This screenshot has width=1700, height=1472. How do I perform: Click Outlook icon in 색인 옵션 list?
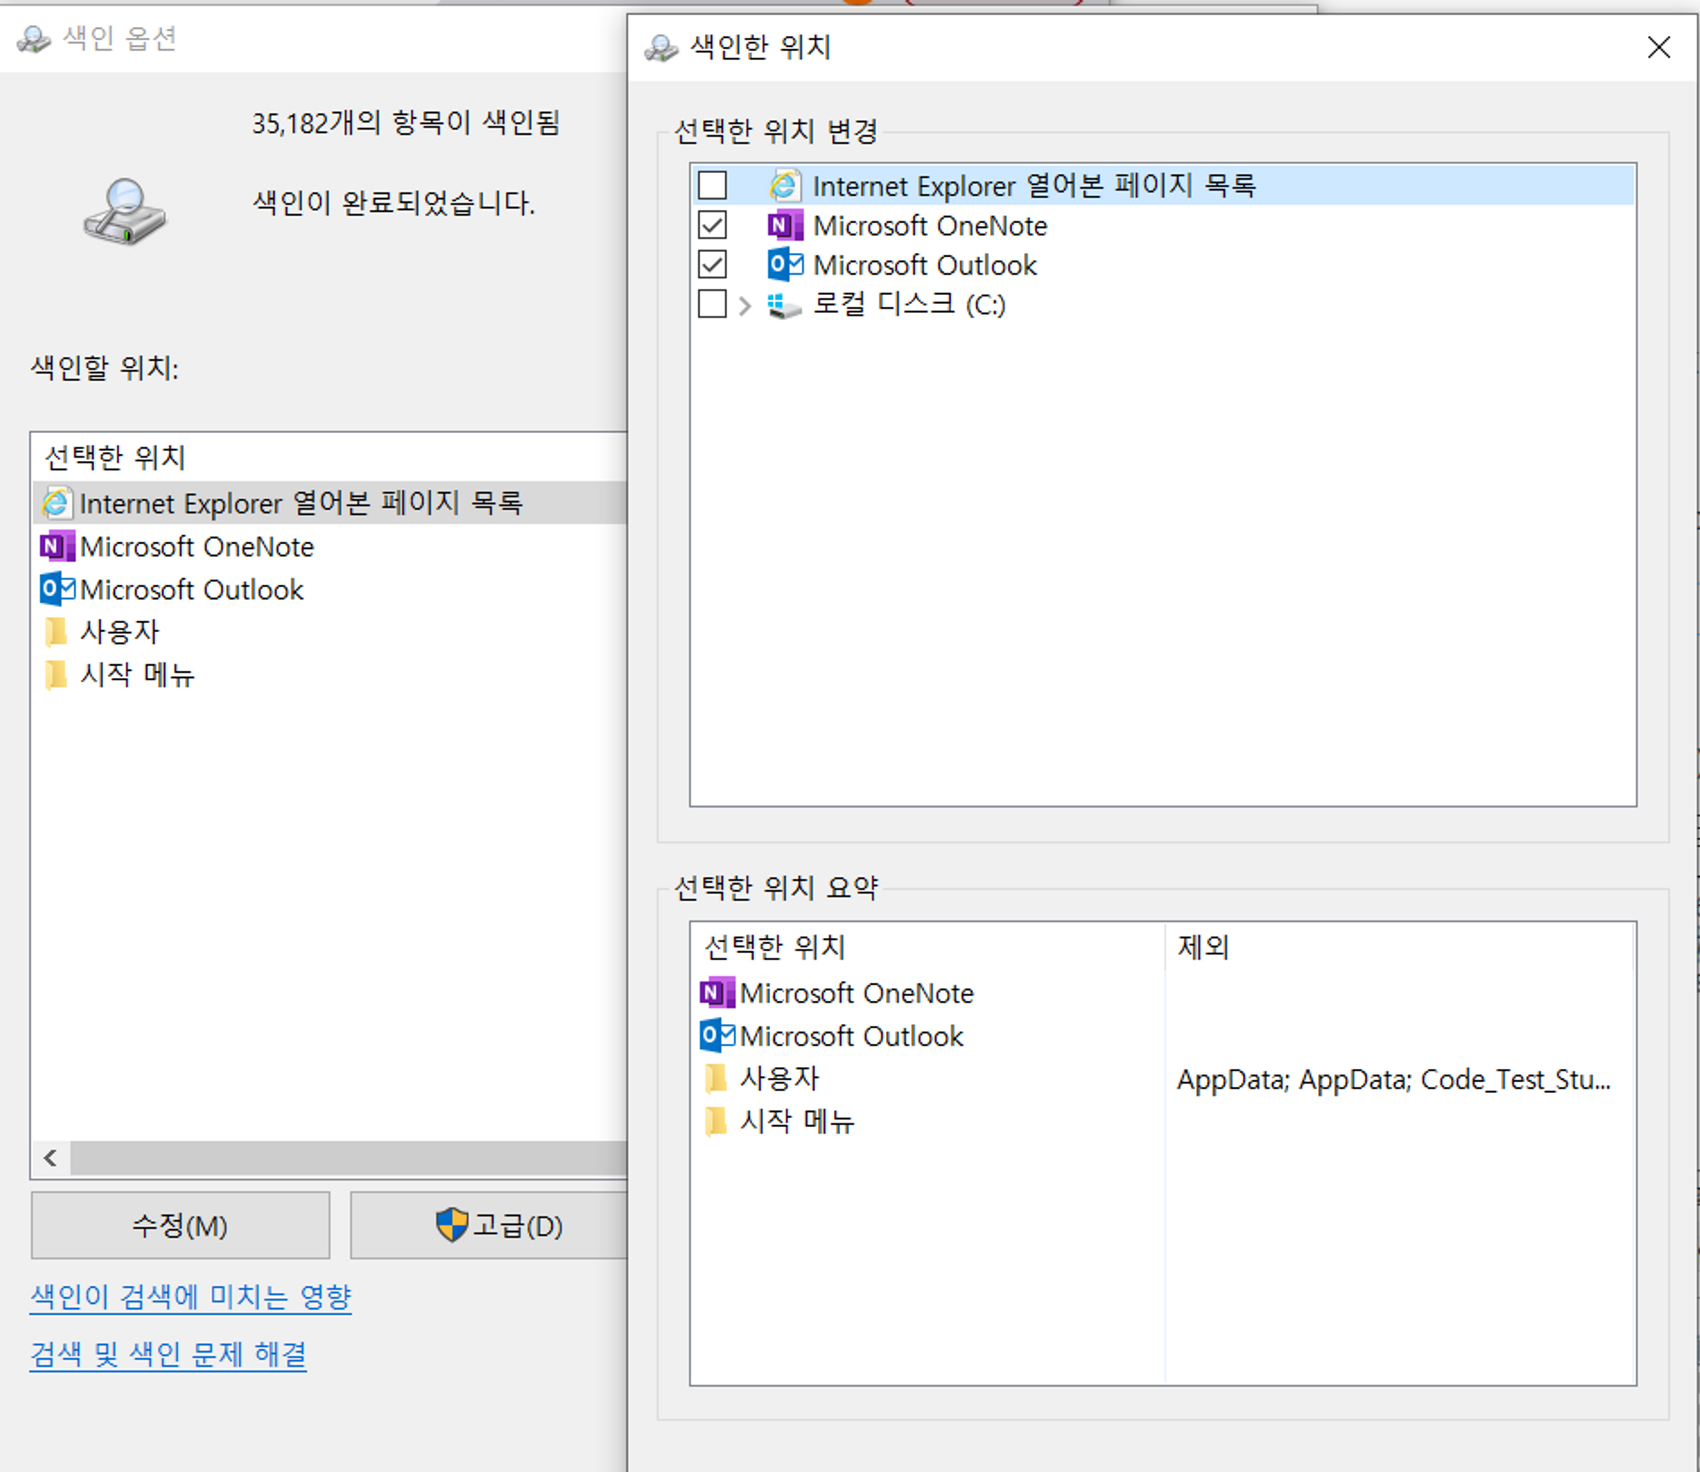coord(57,589)
